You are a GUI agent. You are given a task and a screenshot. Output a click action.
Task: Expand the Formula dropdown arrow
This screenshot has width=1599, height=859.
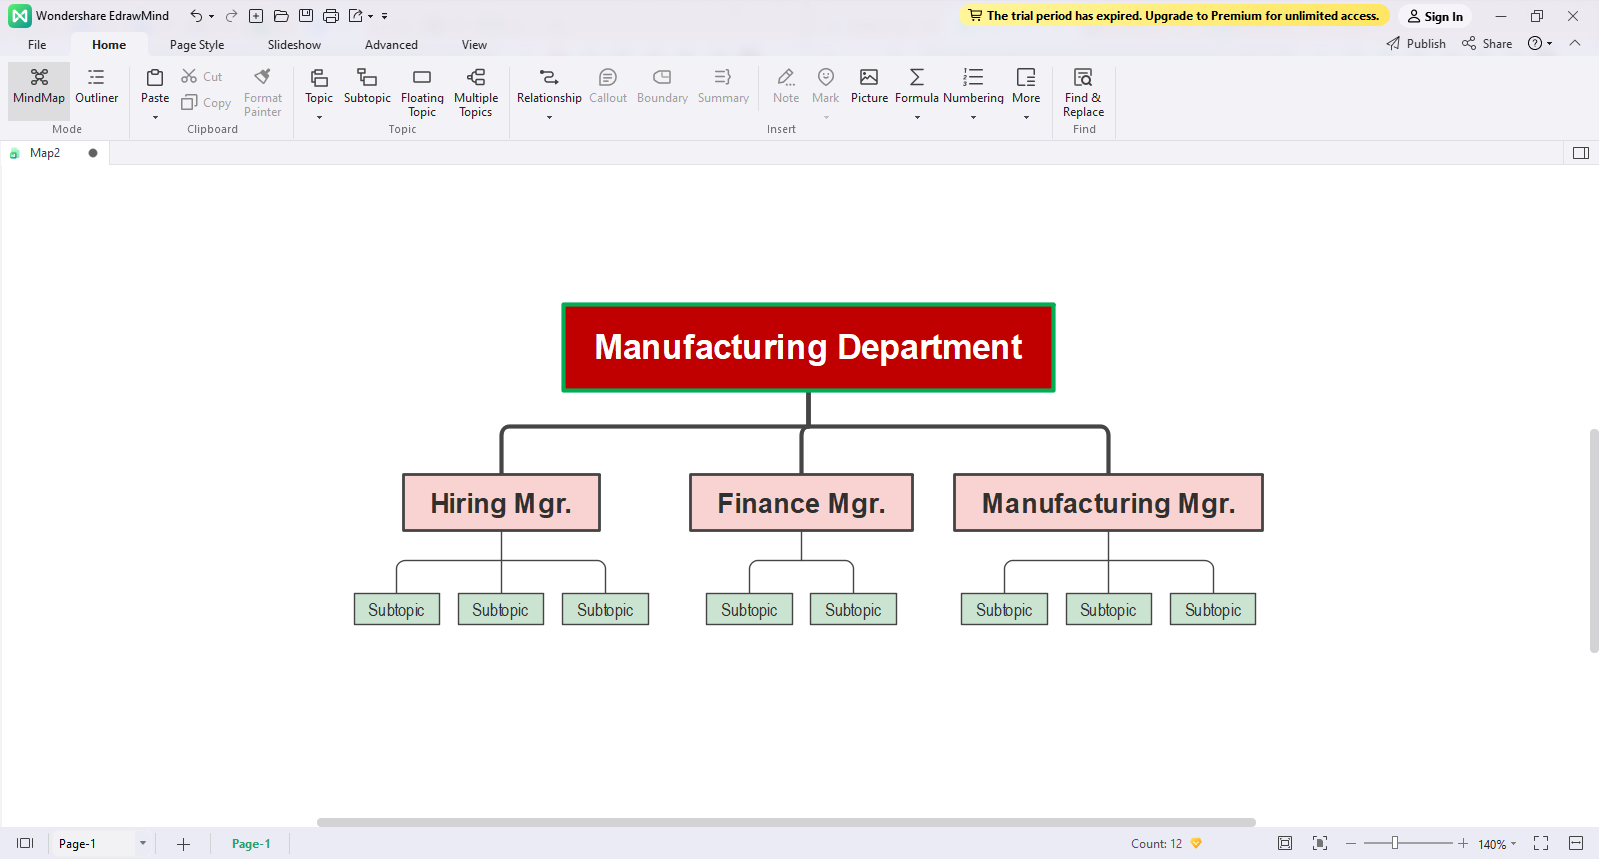tap(917, 117)
